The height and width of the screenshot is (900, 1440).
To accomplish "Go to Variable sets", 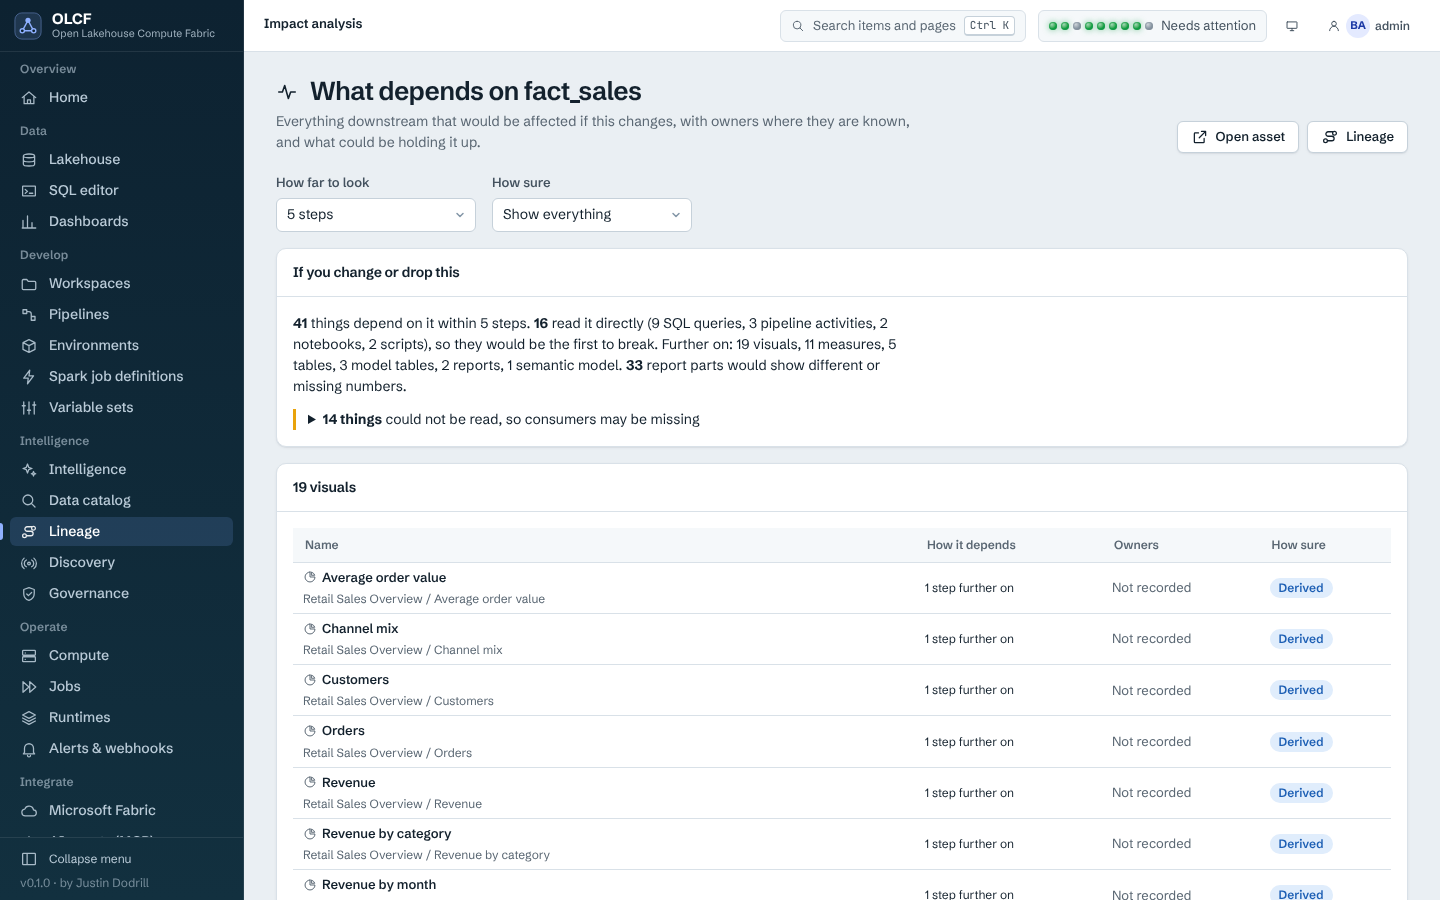I will click(121, 407).
